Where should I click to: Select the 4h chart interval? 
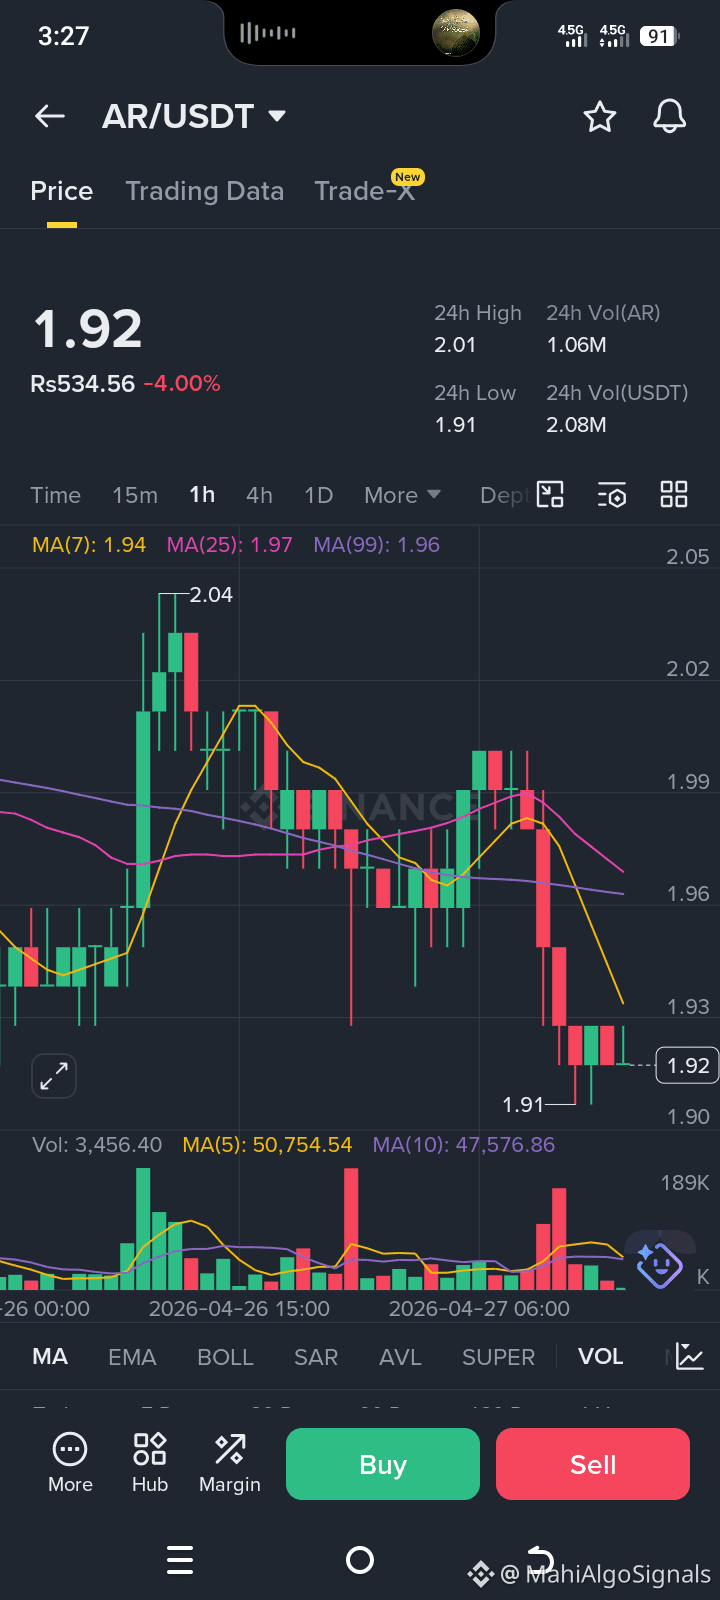point(259,495)
